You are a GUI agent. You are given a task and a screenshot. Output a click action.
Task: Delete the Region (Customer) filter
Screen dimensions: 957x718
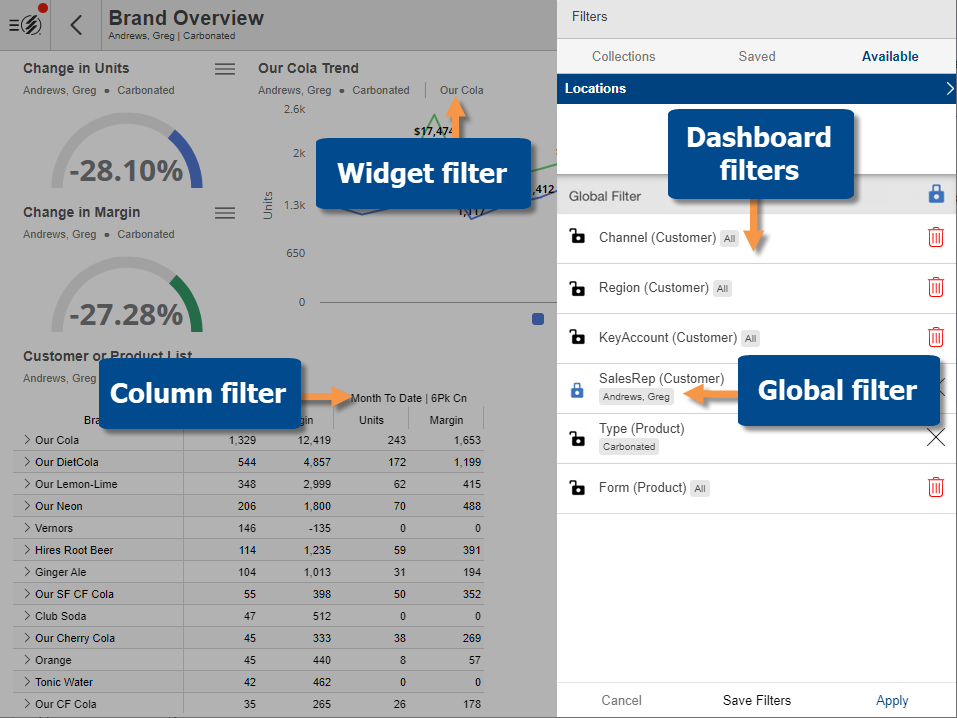935,288
